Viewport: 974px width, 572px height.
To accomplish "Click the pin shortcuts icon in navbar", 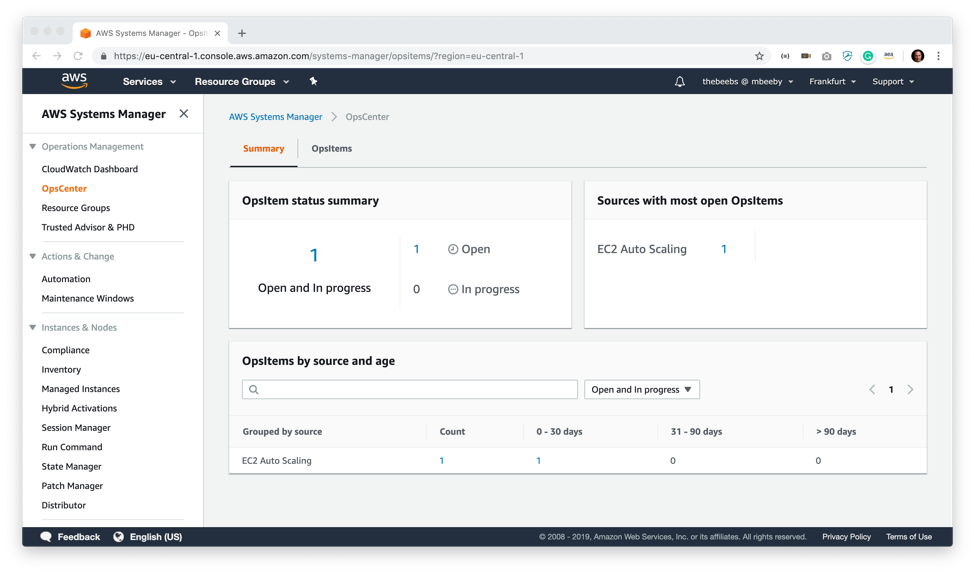I will click(313, 81).
